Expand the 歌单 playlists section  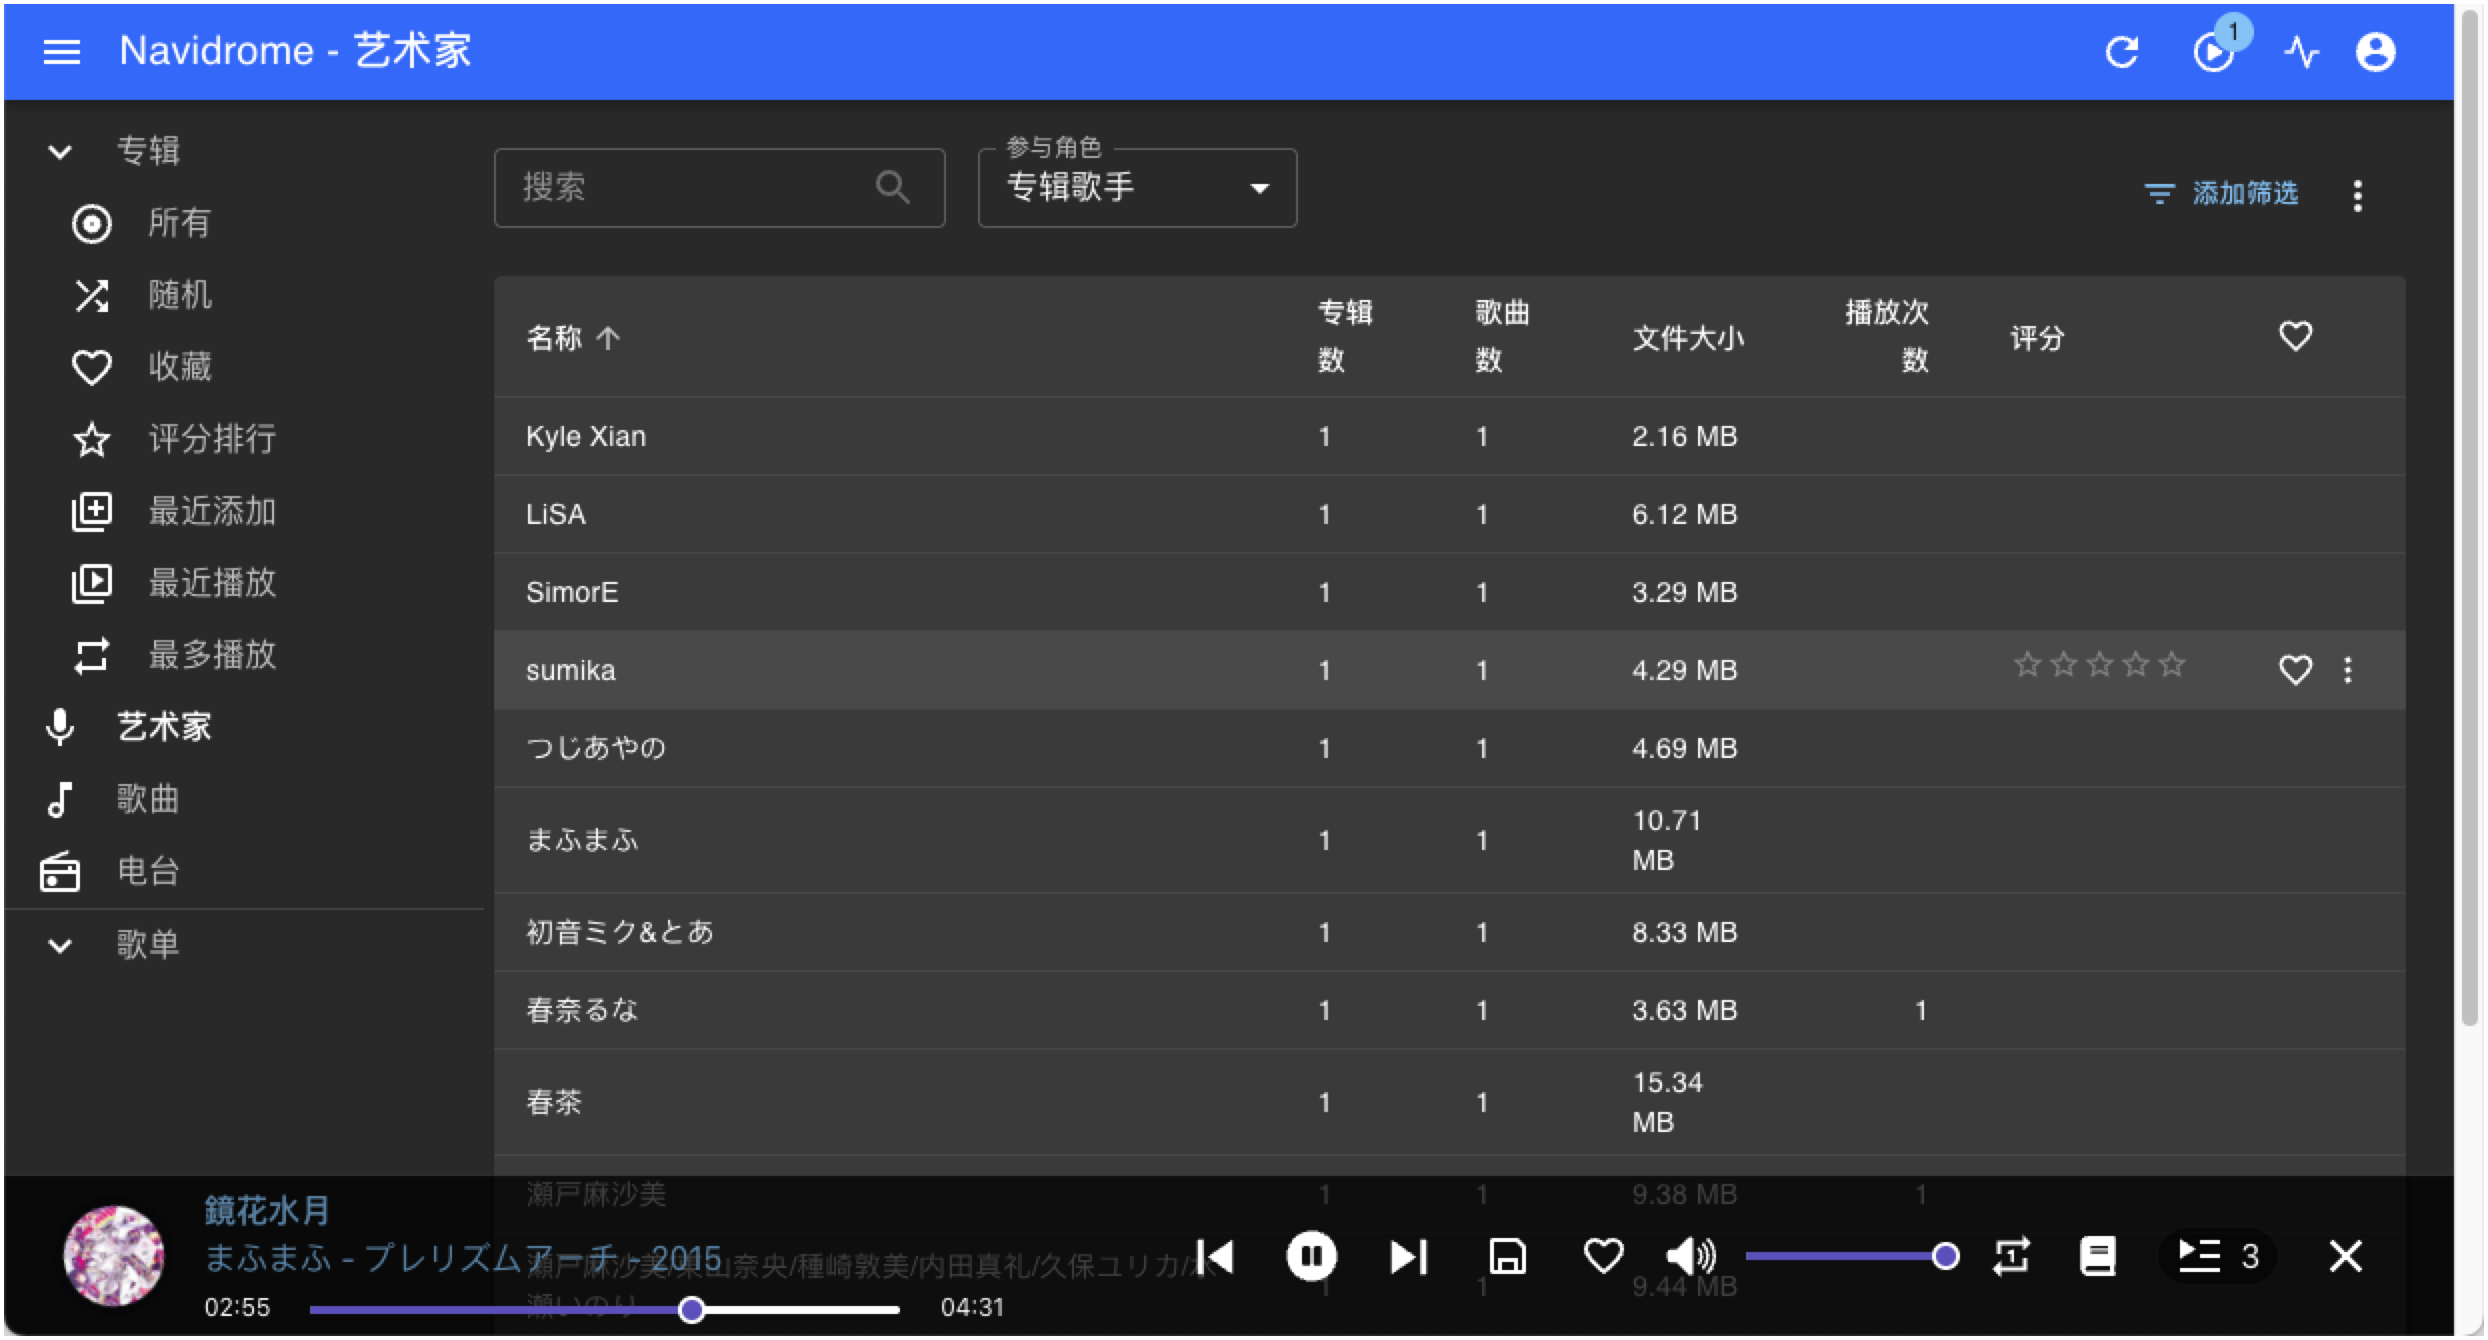click(60, 944)
